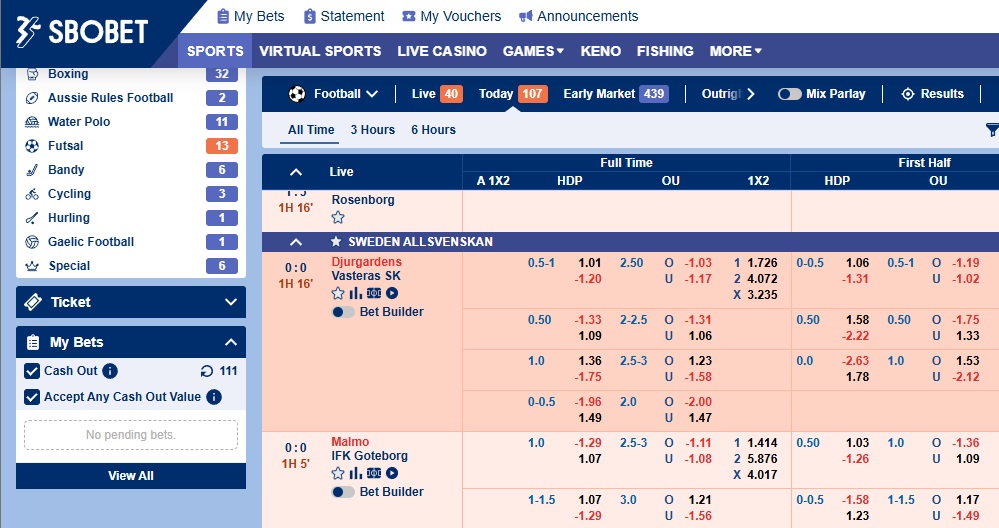Select Djurgardens home win odds 1.726

(x=763, y=263)
